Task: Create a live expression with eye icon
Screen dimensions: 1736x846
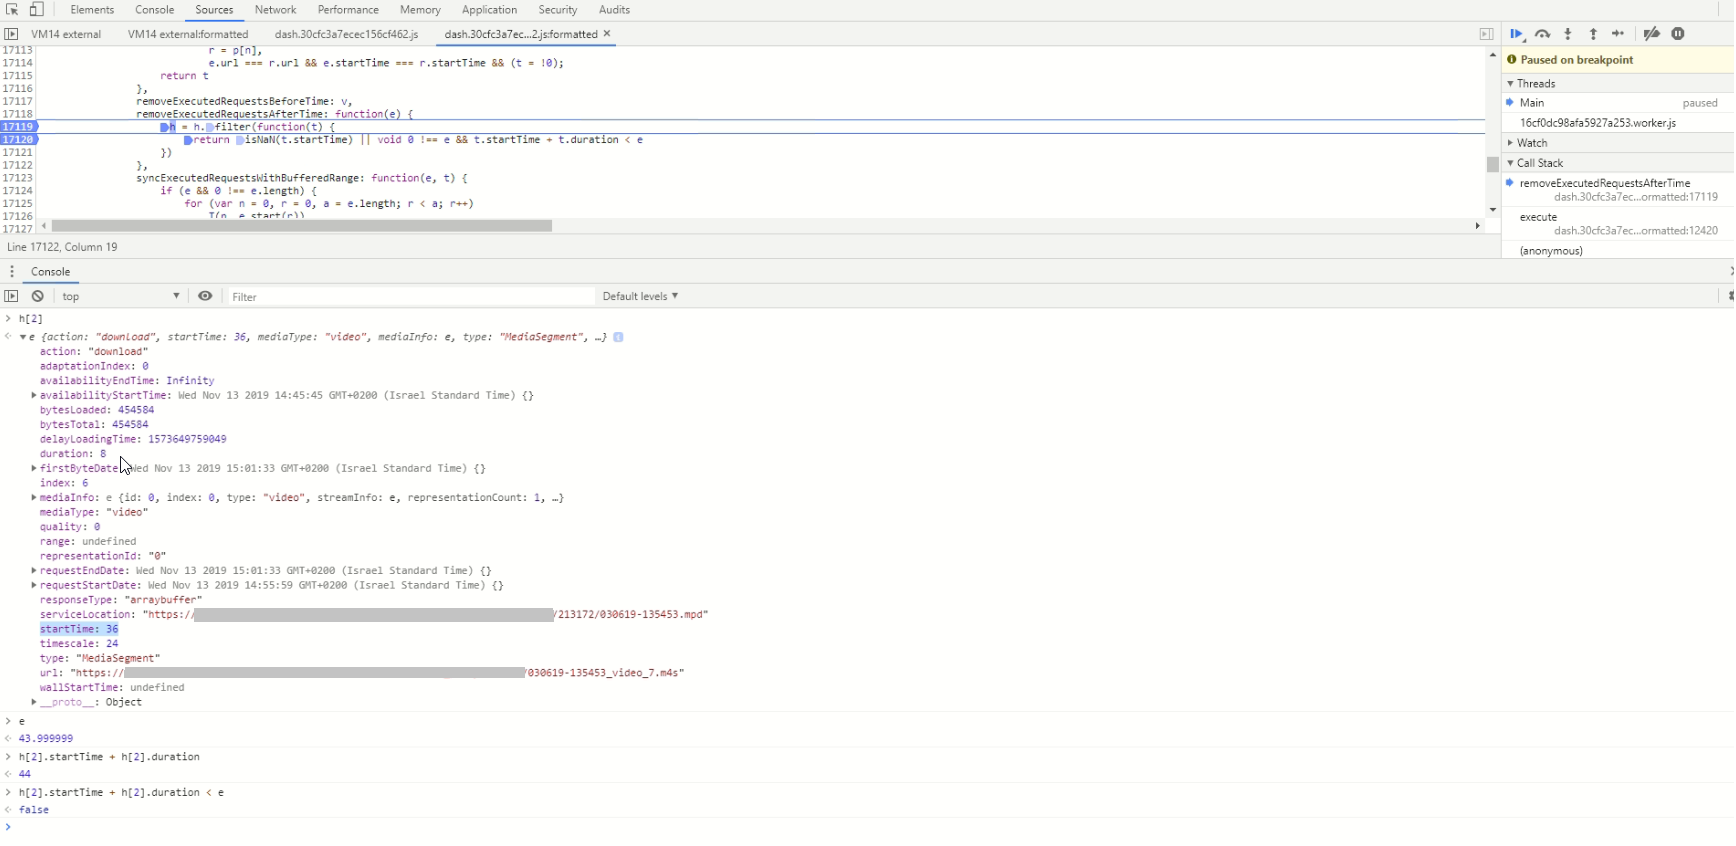Action: click(205, 296)
